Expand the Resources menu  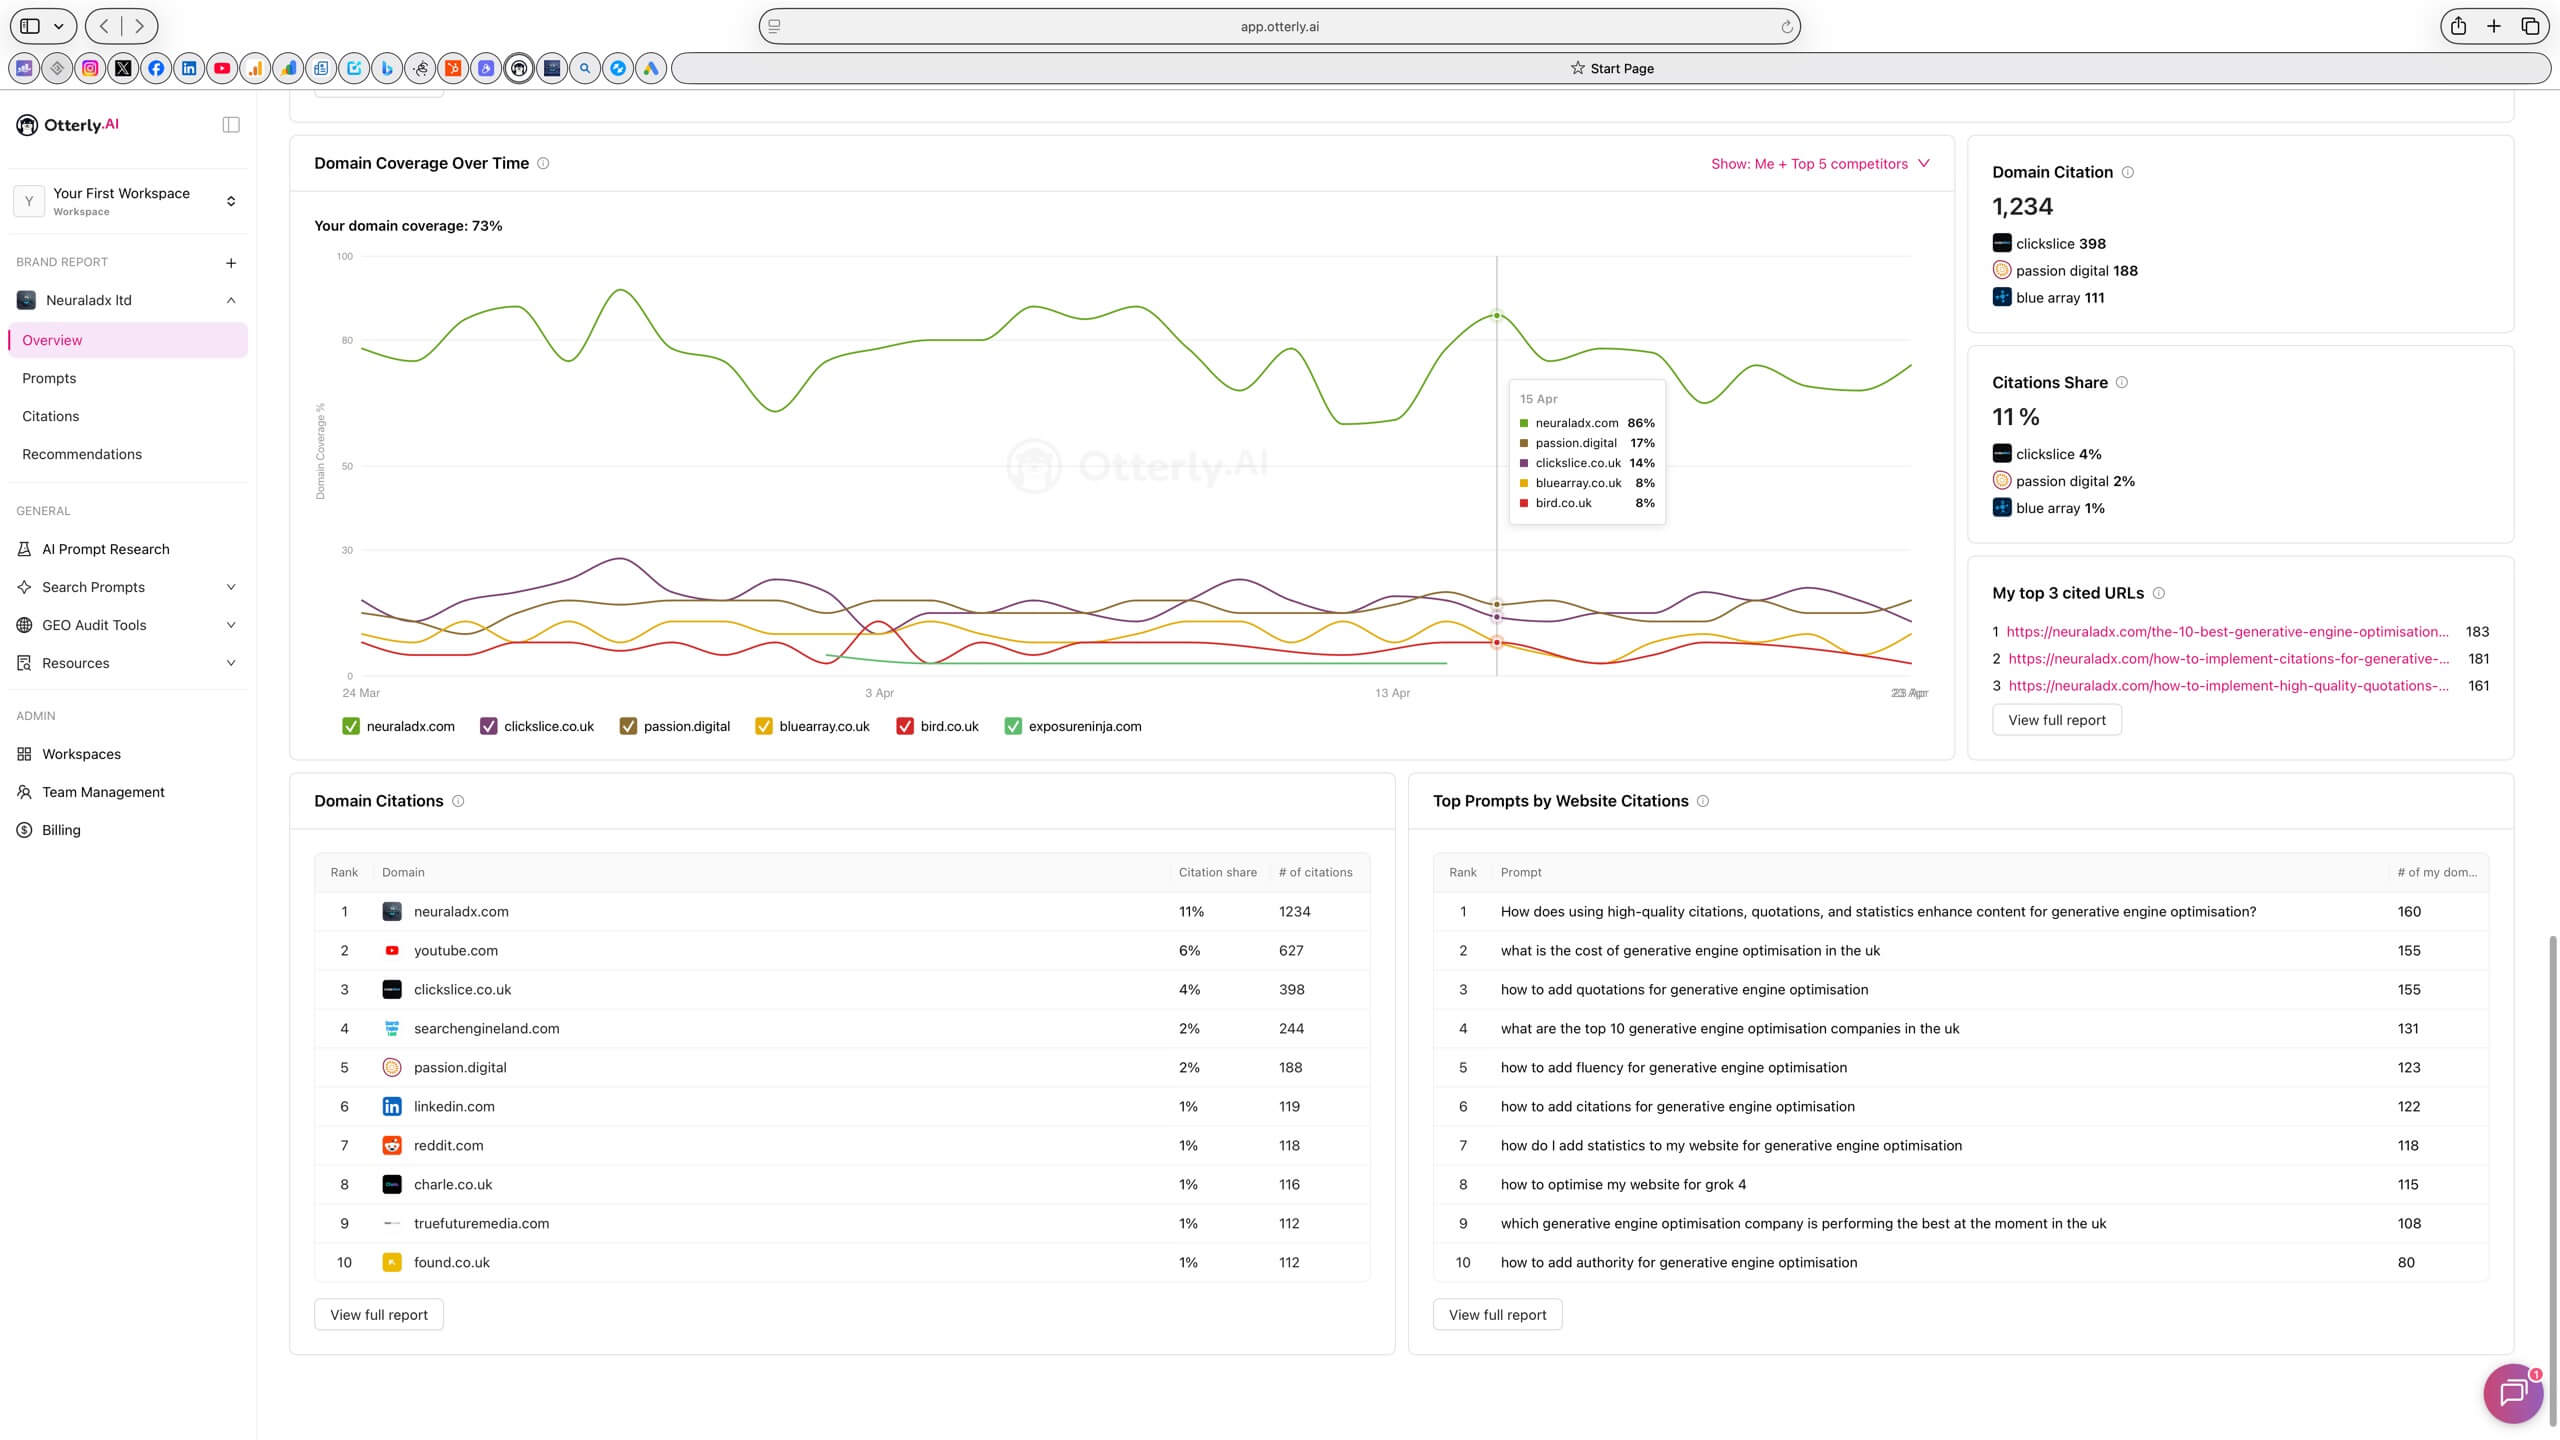231,663
